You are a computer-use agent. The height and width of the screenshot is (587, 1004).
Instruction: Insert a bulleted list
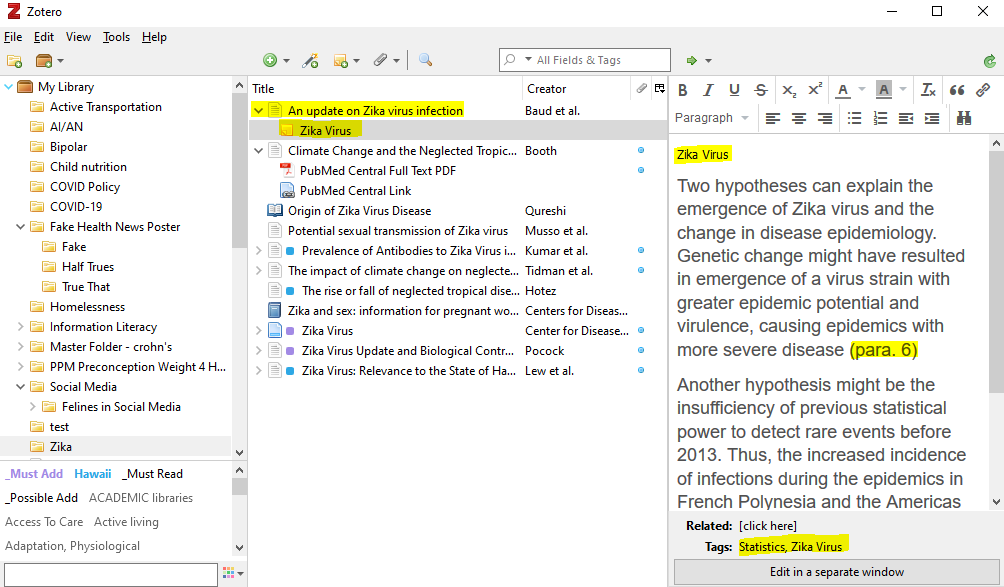pyautogui.click(x=854, y=118)
